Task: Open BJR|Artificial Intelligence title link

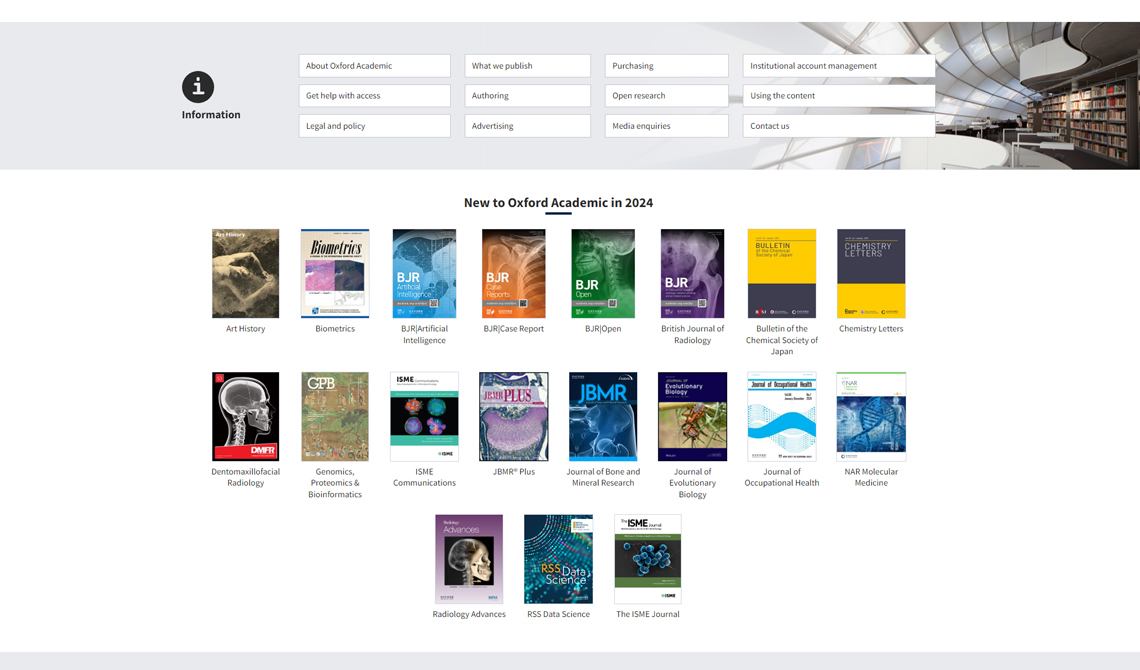Action: pos(425,334)
